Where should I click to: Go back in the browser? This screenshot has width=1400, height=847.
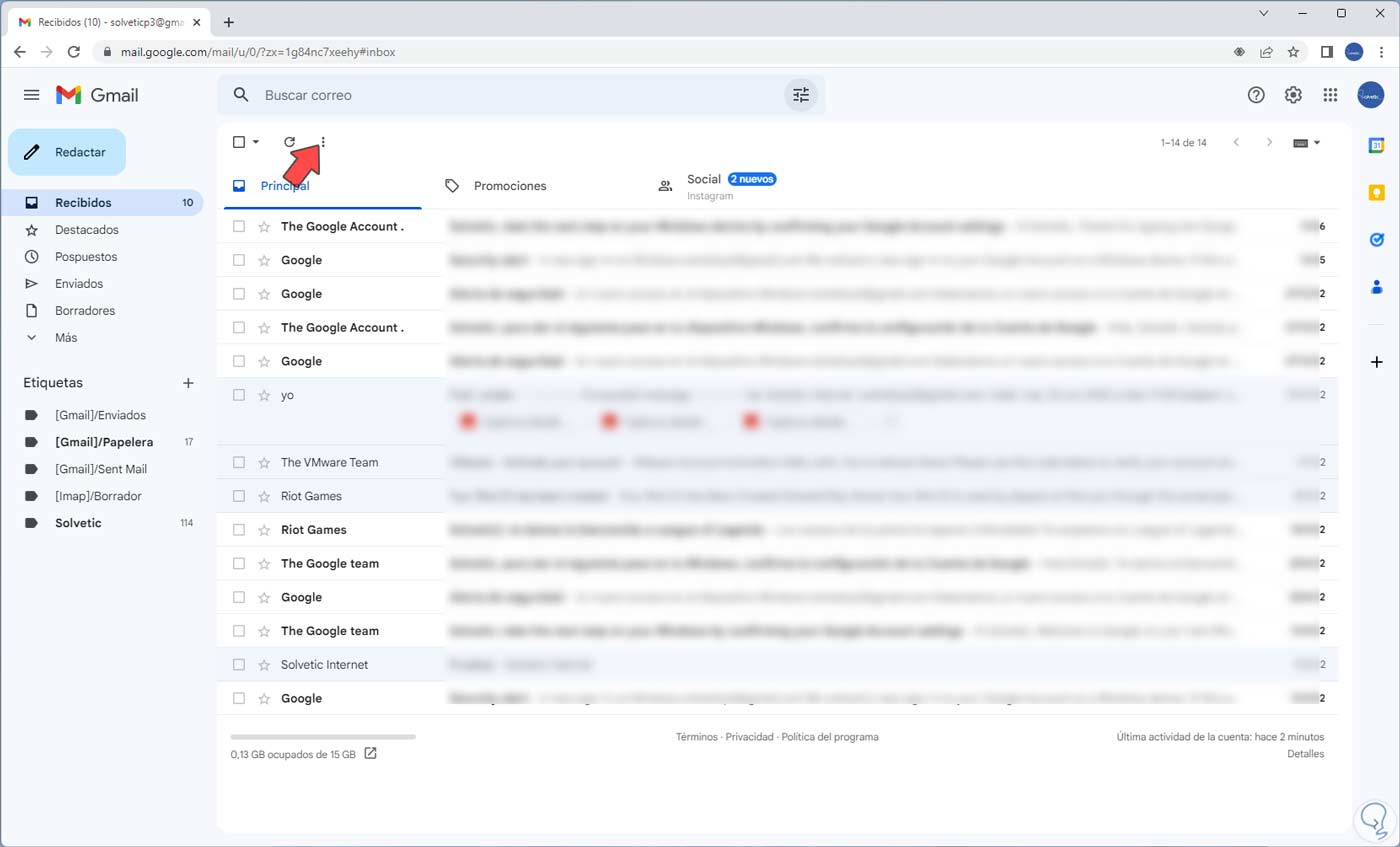point(20,52)
